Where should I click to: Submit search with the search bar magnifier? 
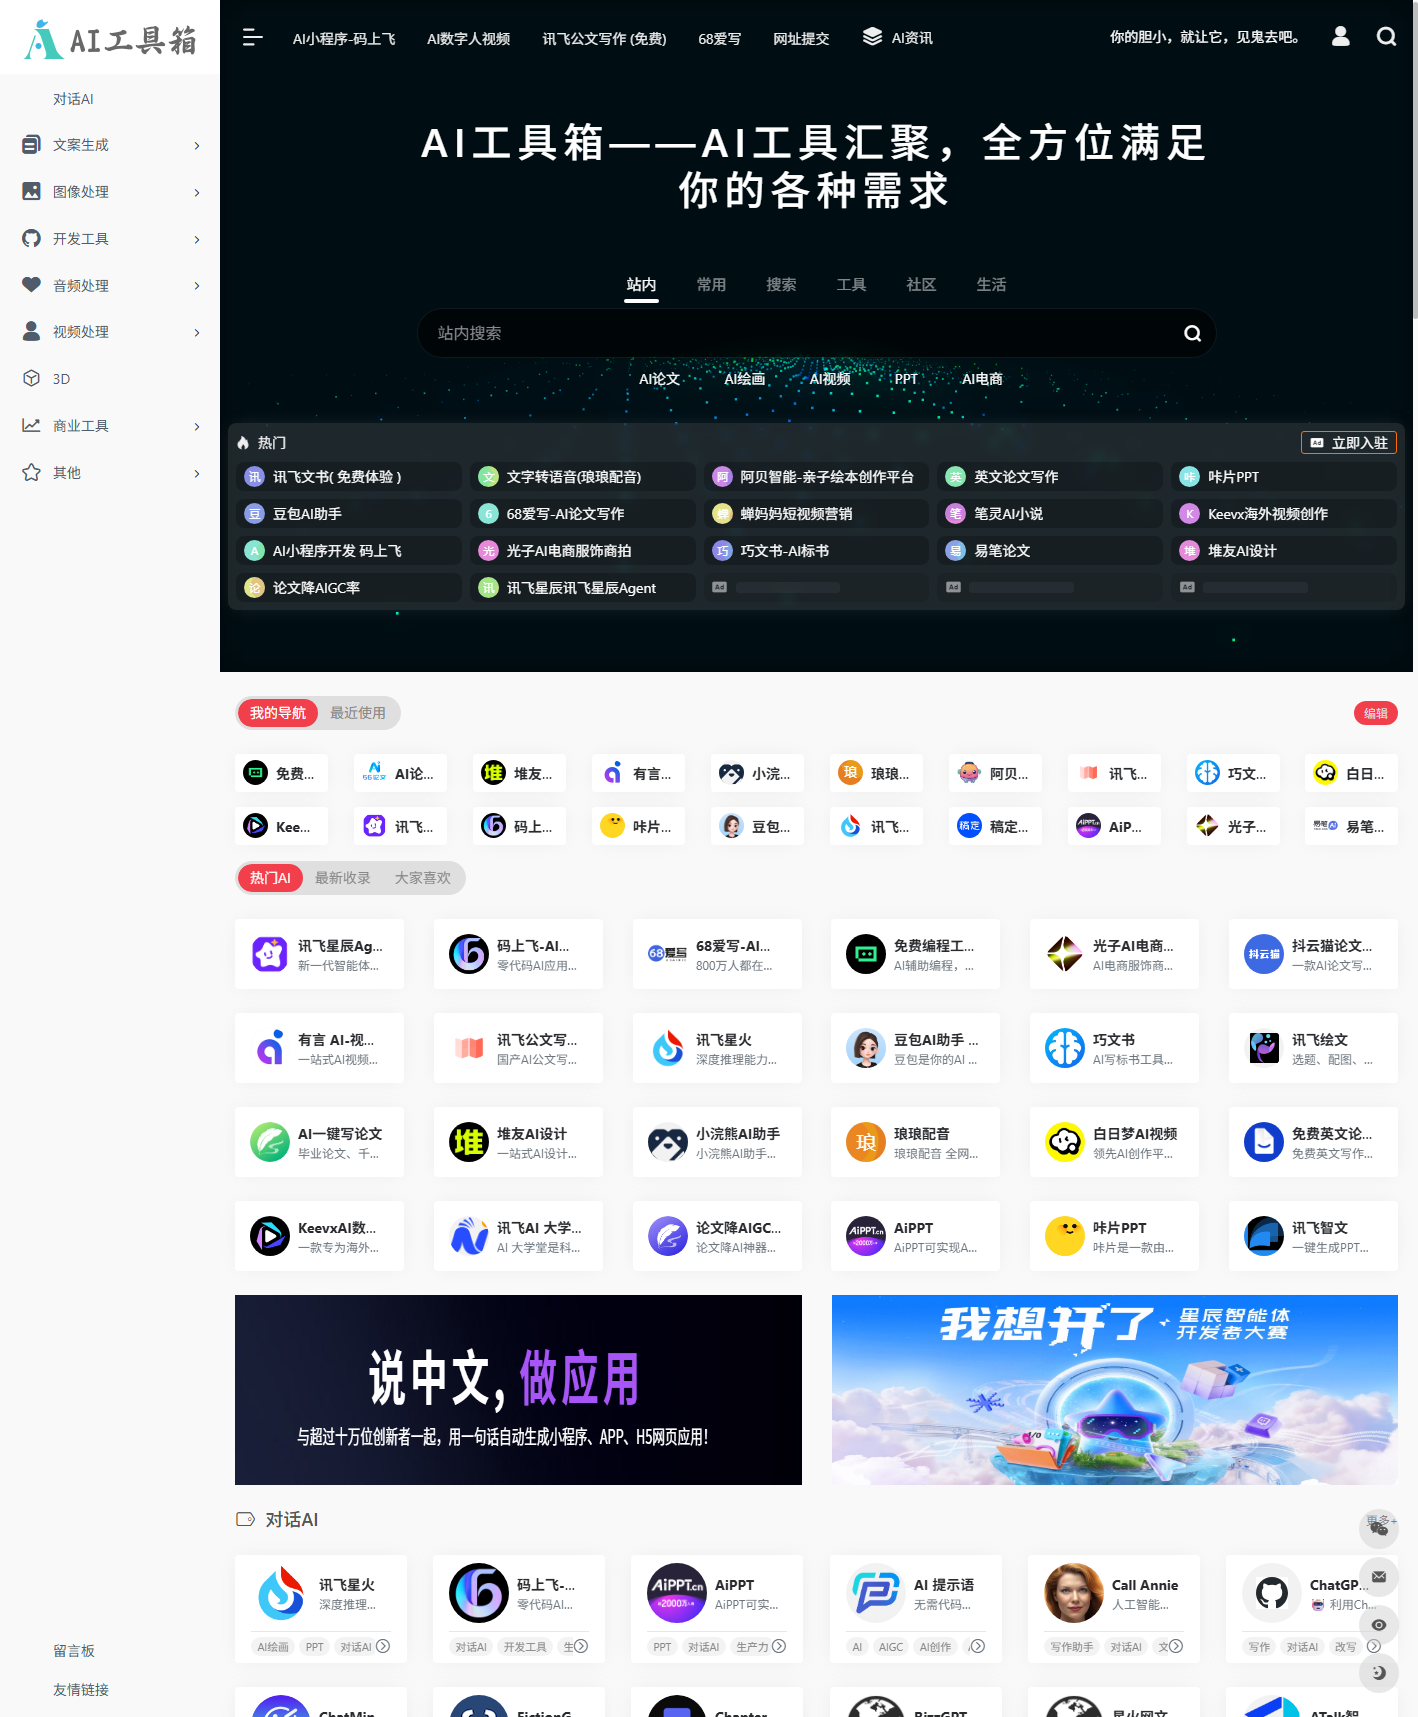click(1192, 333)
